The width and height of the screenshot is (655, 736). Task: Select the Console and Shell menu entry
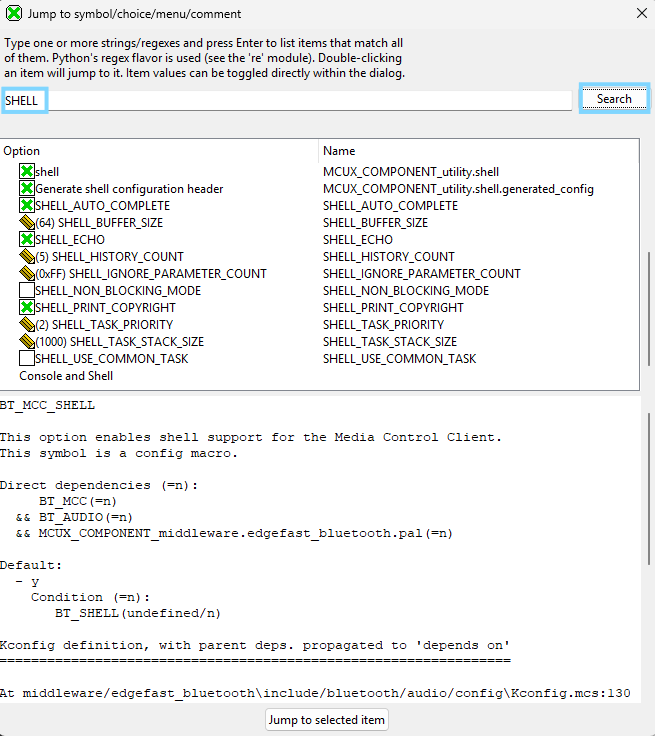(x=66, y=376)
